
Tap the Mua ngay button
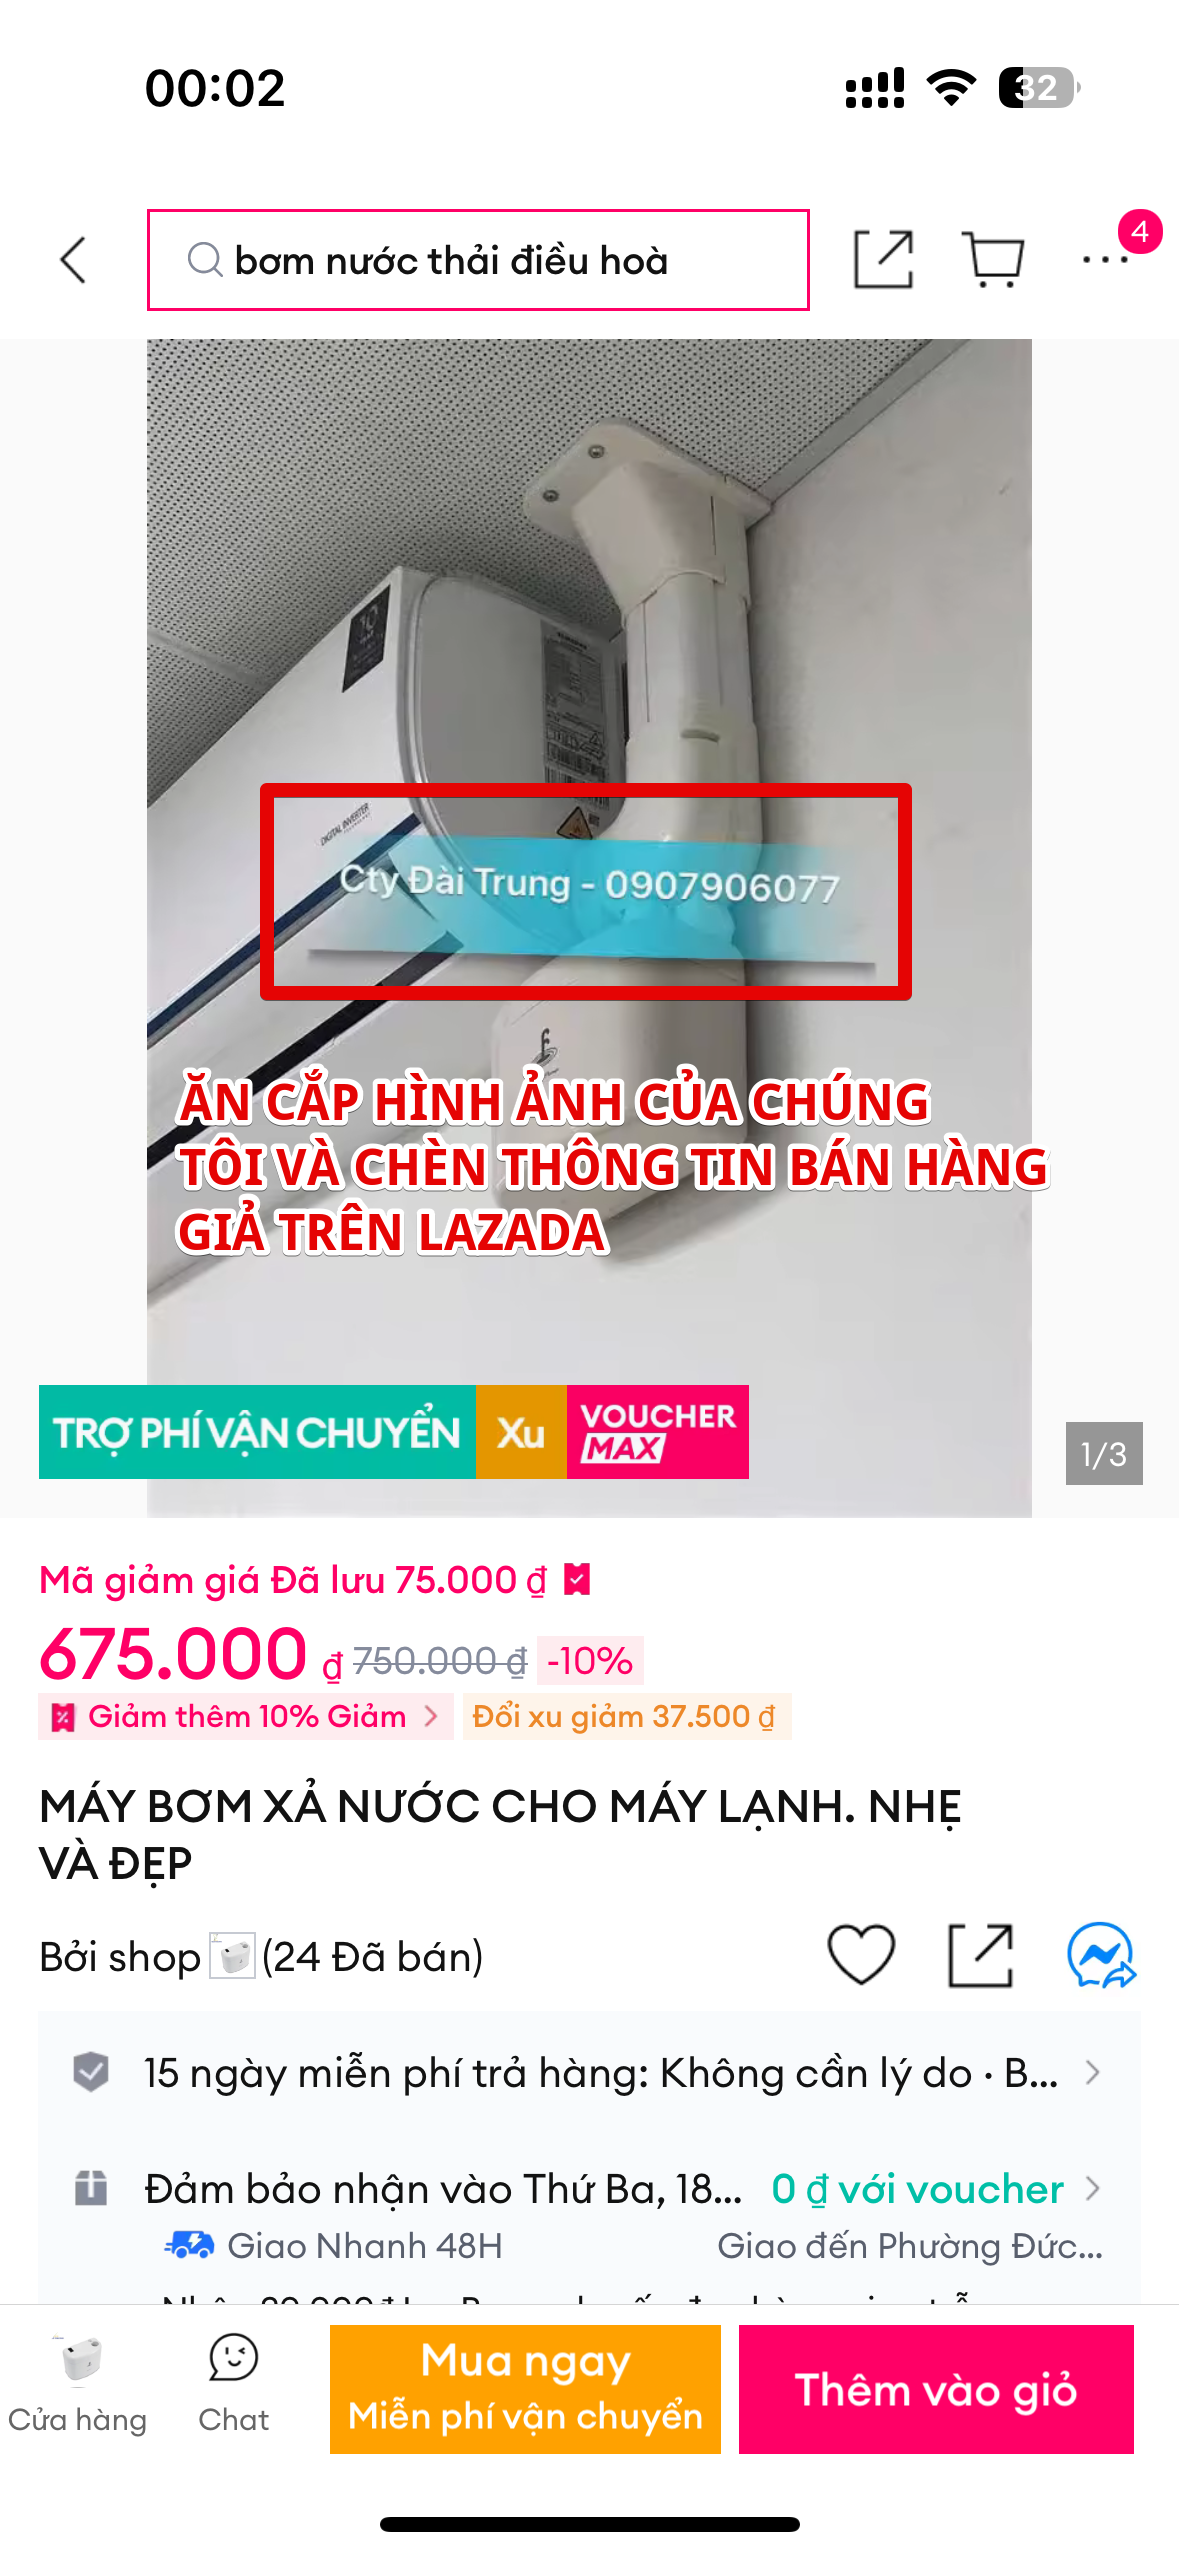click(x=525, y=2389)
